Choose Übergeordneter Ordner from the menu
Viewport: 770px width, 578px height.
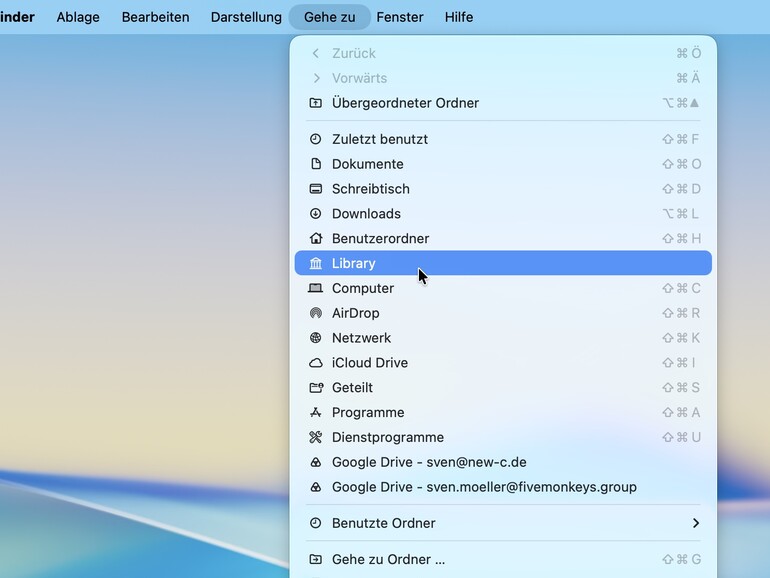[x=503, y=103]
